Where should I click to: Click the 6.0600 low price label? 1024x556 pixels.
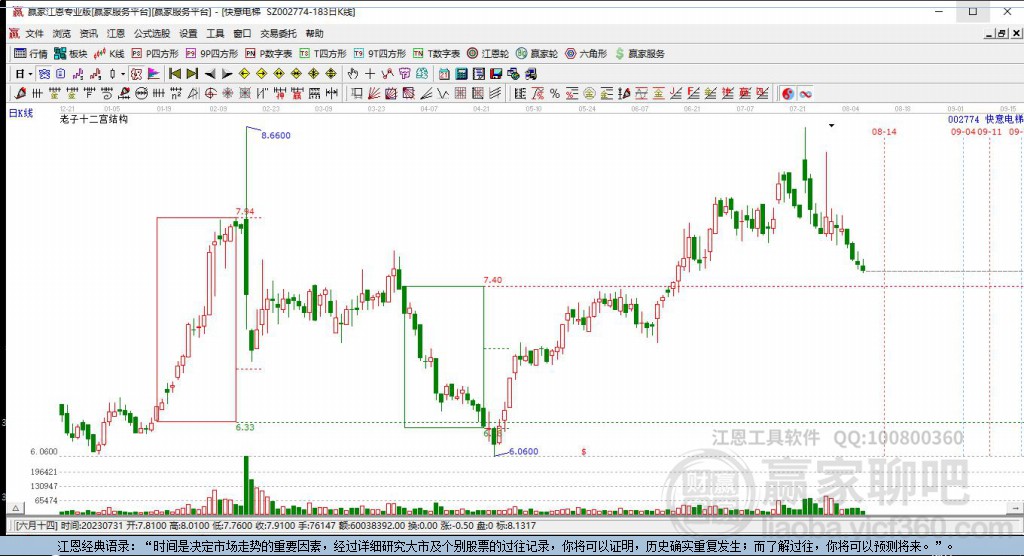tap(523, 451)
